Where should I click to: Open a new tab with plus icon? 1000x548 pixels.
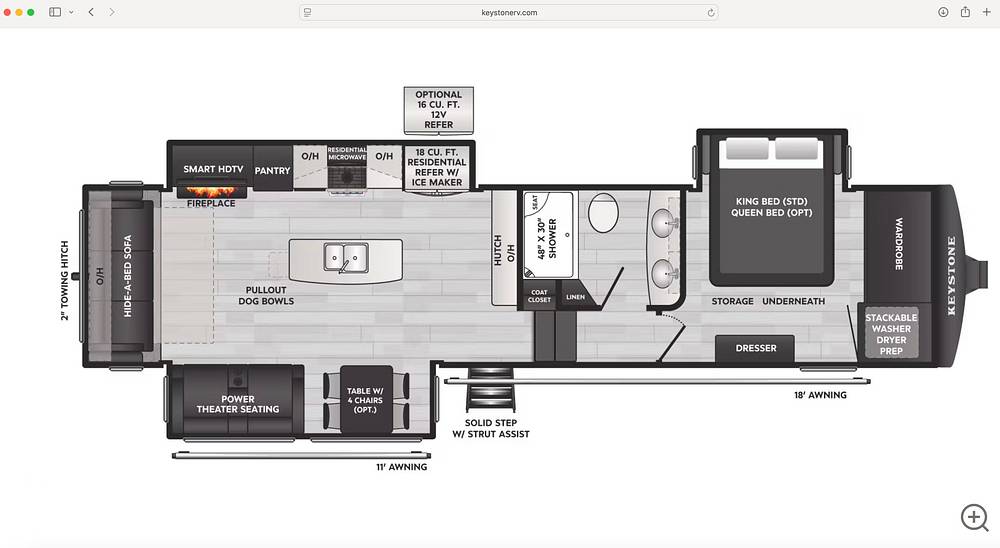(986, 12)
